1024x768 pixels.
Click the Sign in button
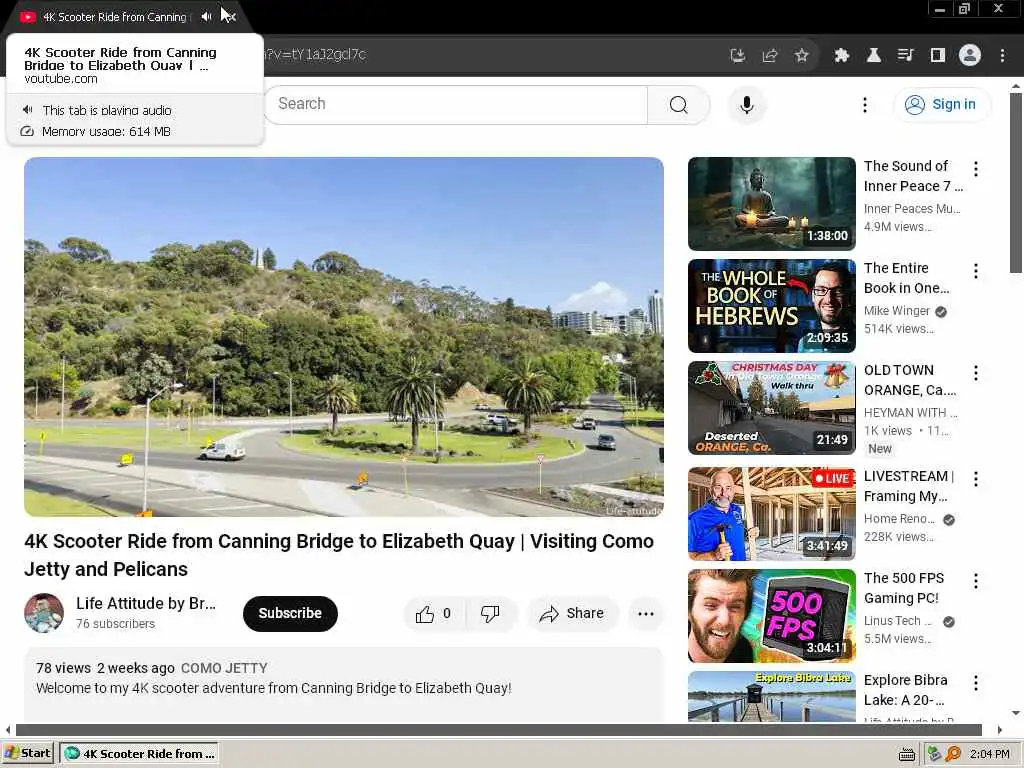tap(941, 104)
